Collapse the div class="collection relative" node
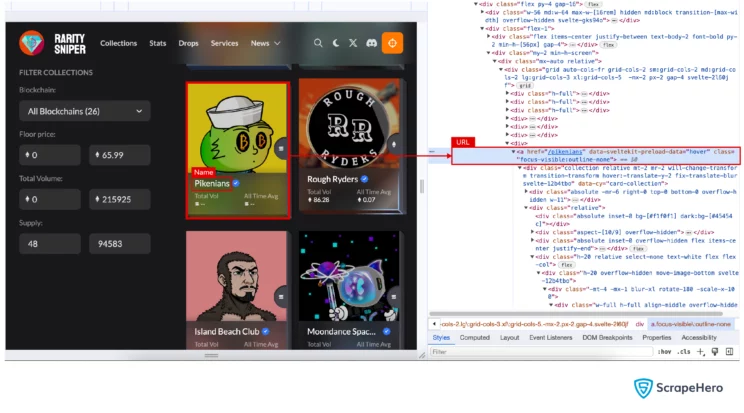This screenshot has width=744, height=413. [x=520, y=168]
